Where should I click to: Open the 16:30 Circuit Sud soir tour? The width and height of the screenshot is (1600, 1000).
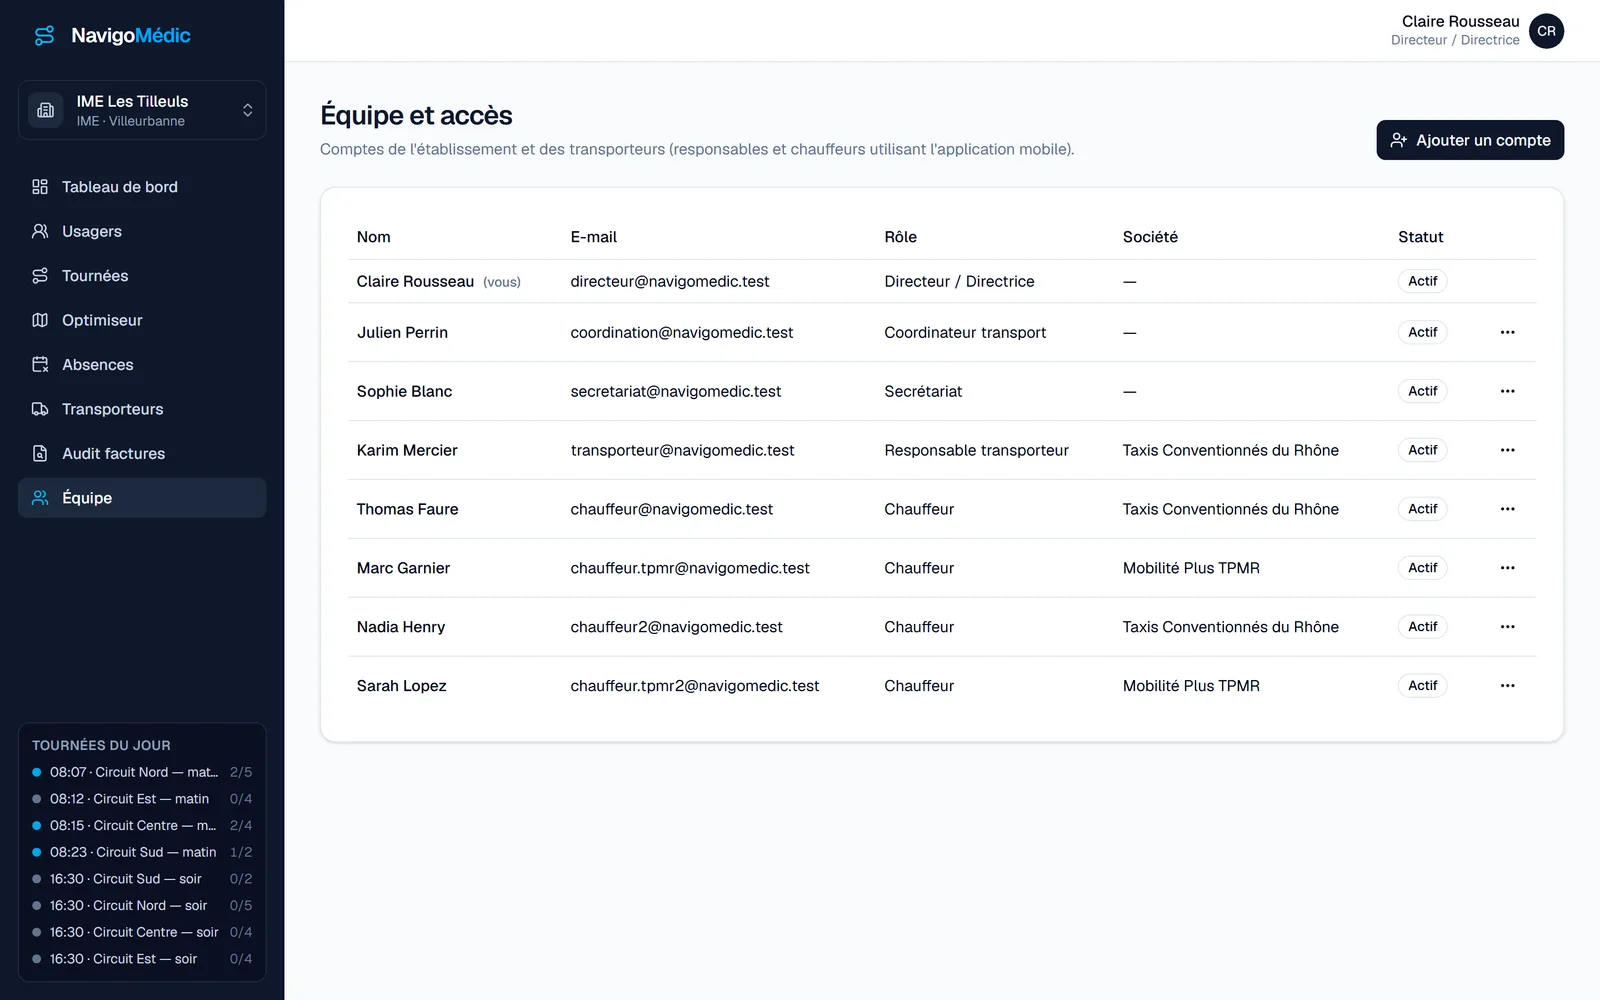pyautogui.click(x=142, y=879)
